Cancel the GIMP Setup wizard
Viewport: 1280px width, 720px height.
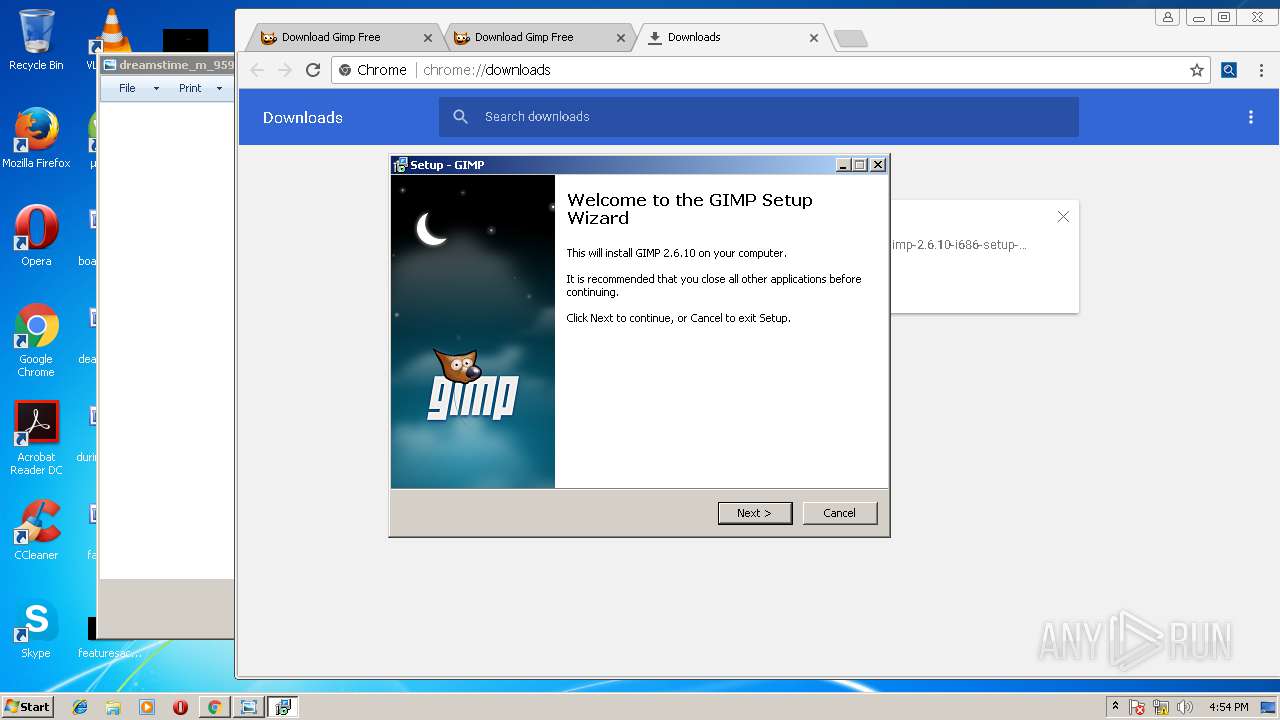tap(839, 513)
